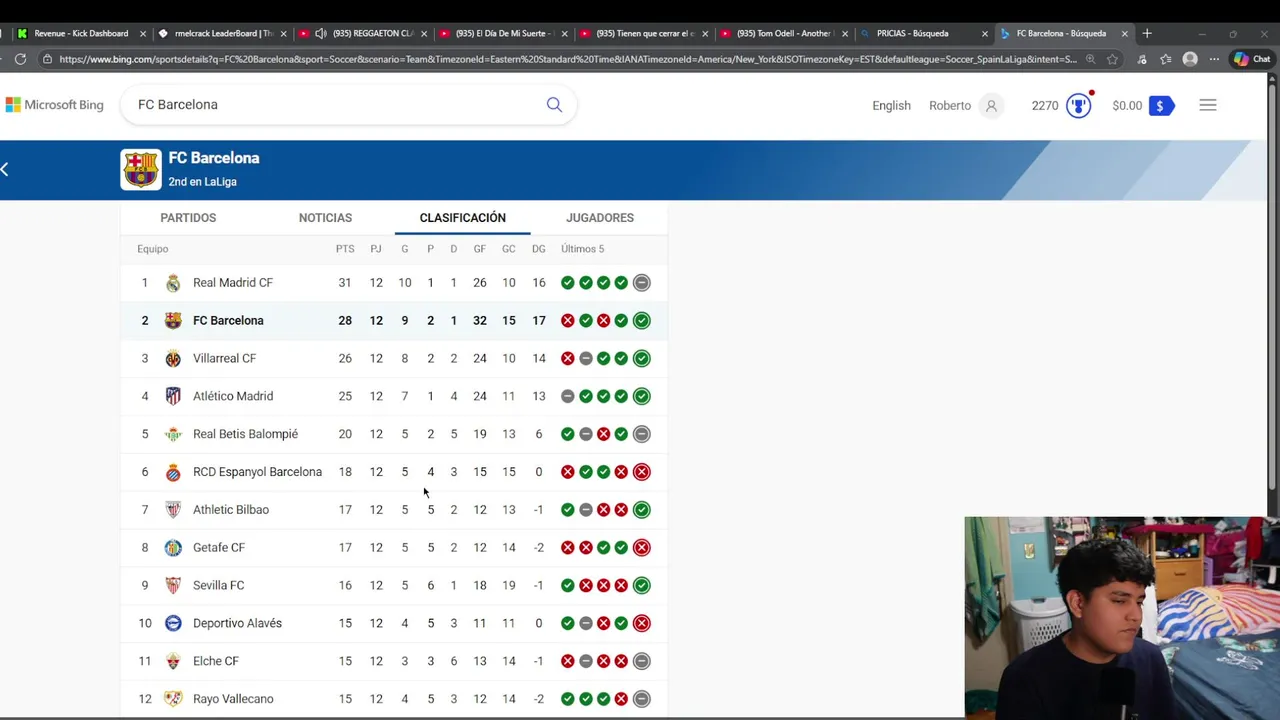Switch to Revenue - Kick Dashboard tab
Image resolution: width=1280 pixels, height=720 pixels.
click(x=82, y=33)
